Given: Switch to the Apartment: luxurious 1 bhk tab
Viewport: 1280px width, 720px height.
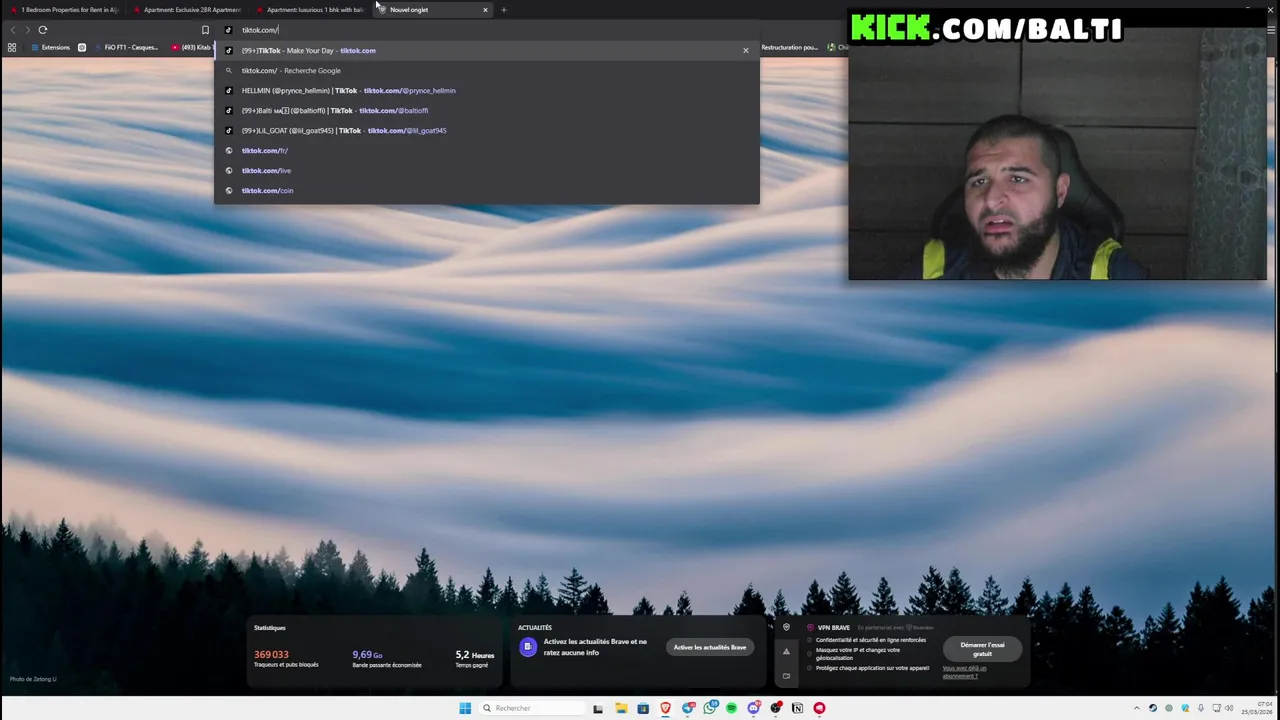Looking at the screenshot, I should pyautogui.click(x=310, y=10).
